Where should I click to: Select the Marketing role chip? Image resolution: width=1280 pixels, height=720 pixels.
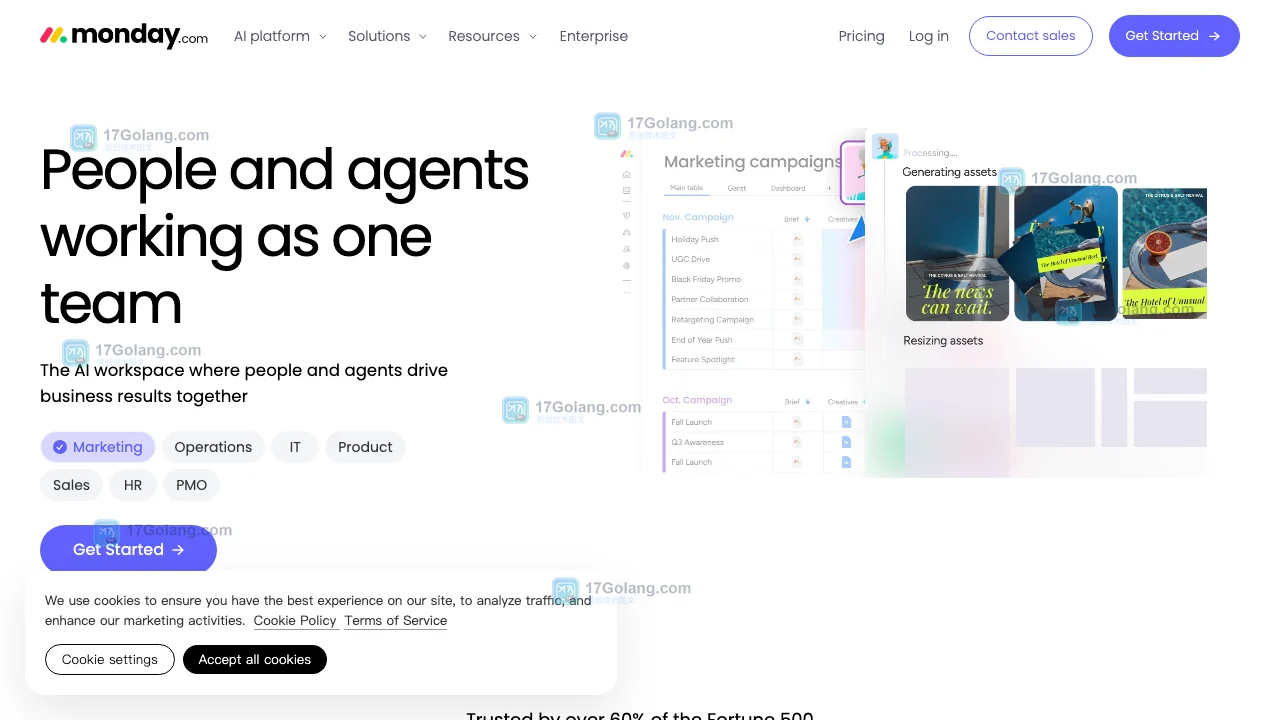tap(98, 447)
